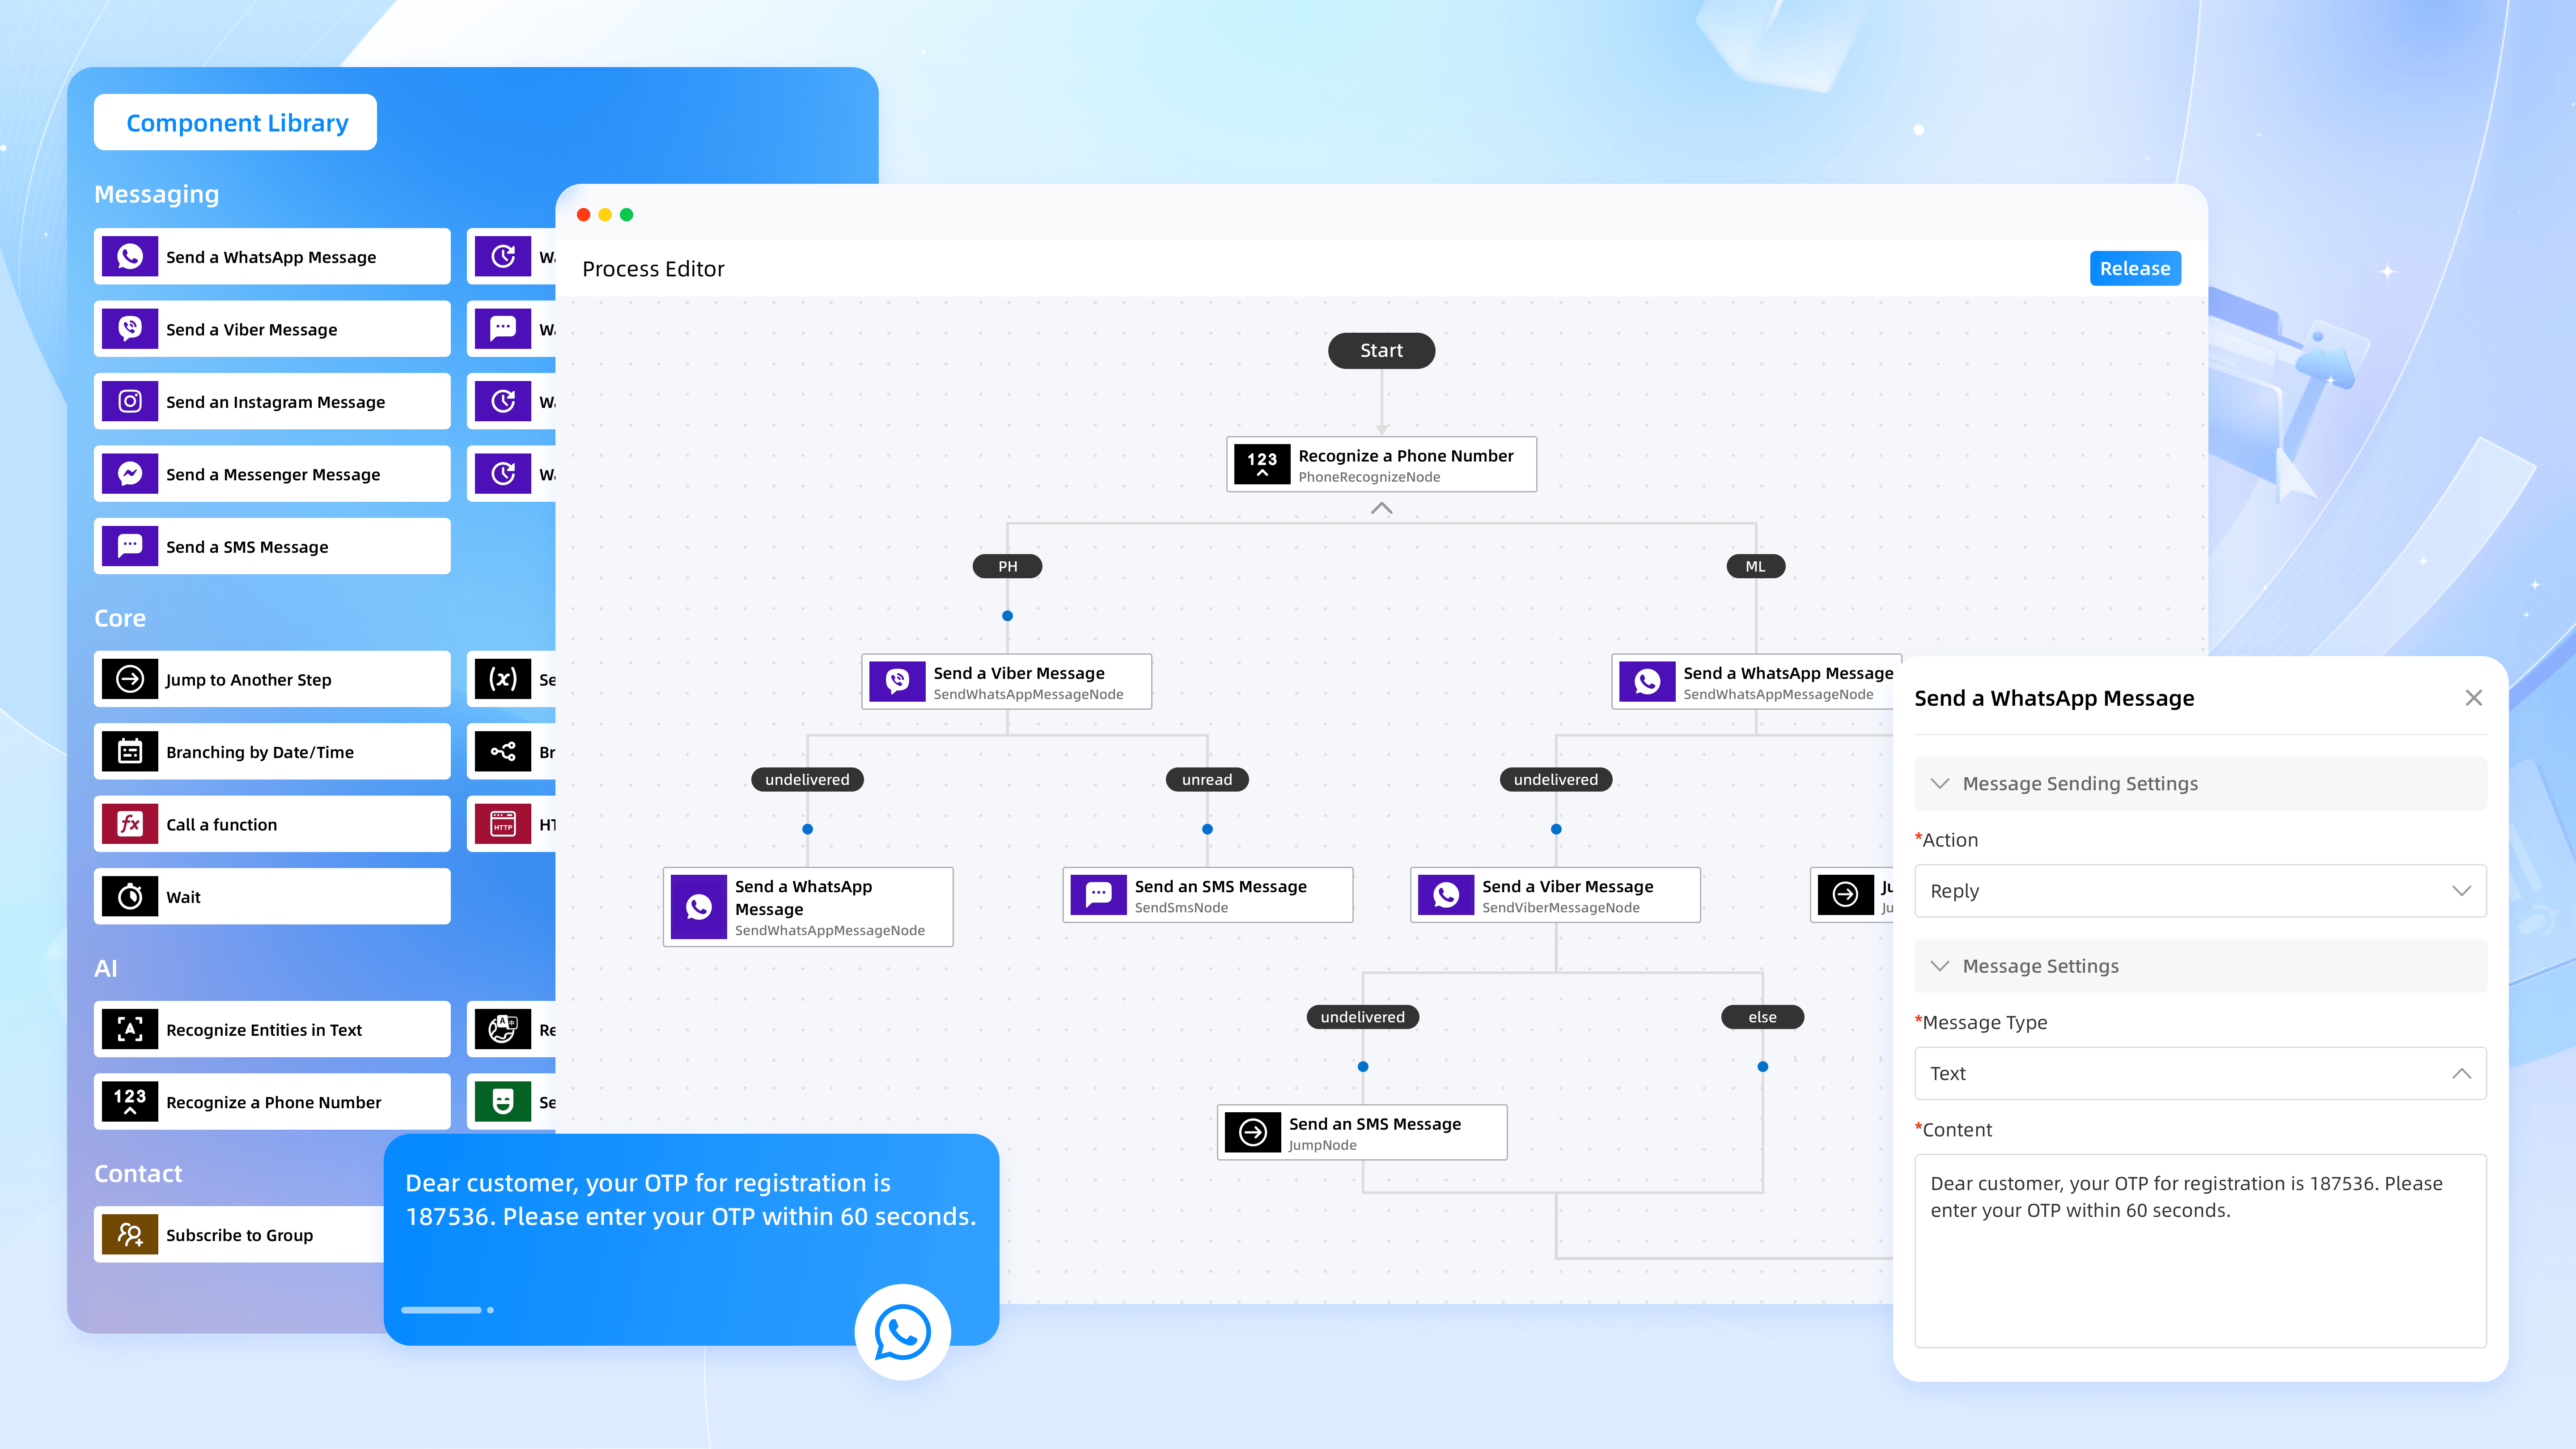2576x1449 pixels.
Task: Select the Send a WhatsApp Message component icon
Action: (x=130, y=257)
